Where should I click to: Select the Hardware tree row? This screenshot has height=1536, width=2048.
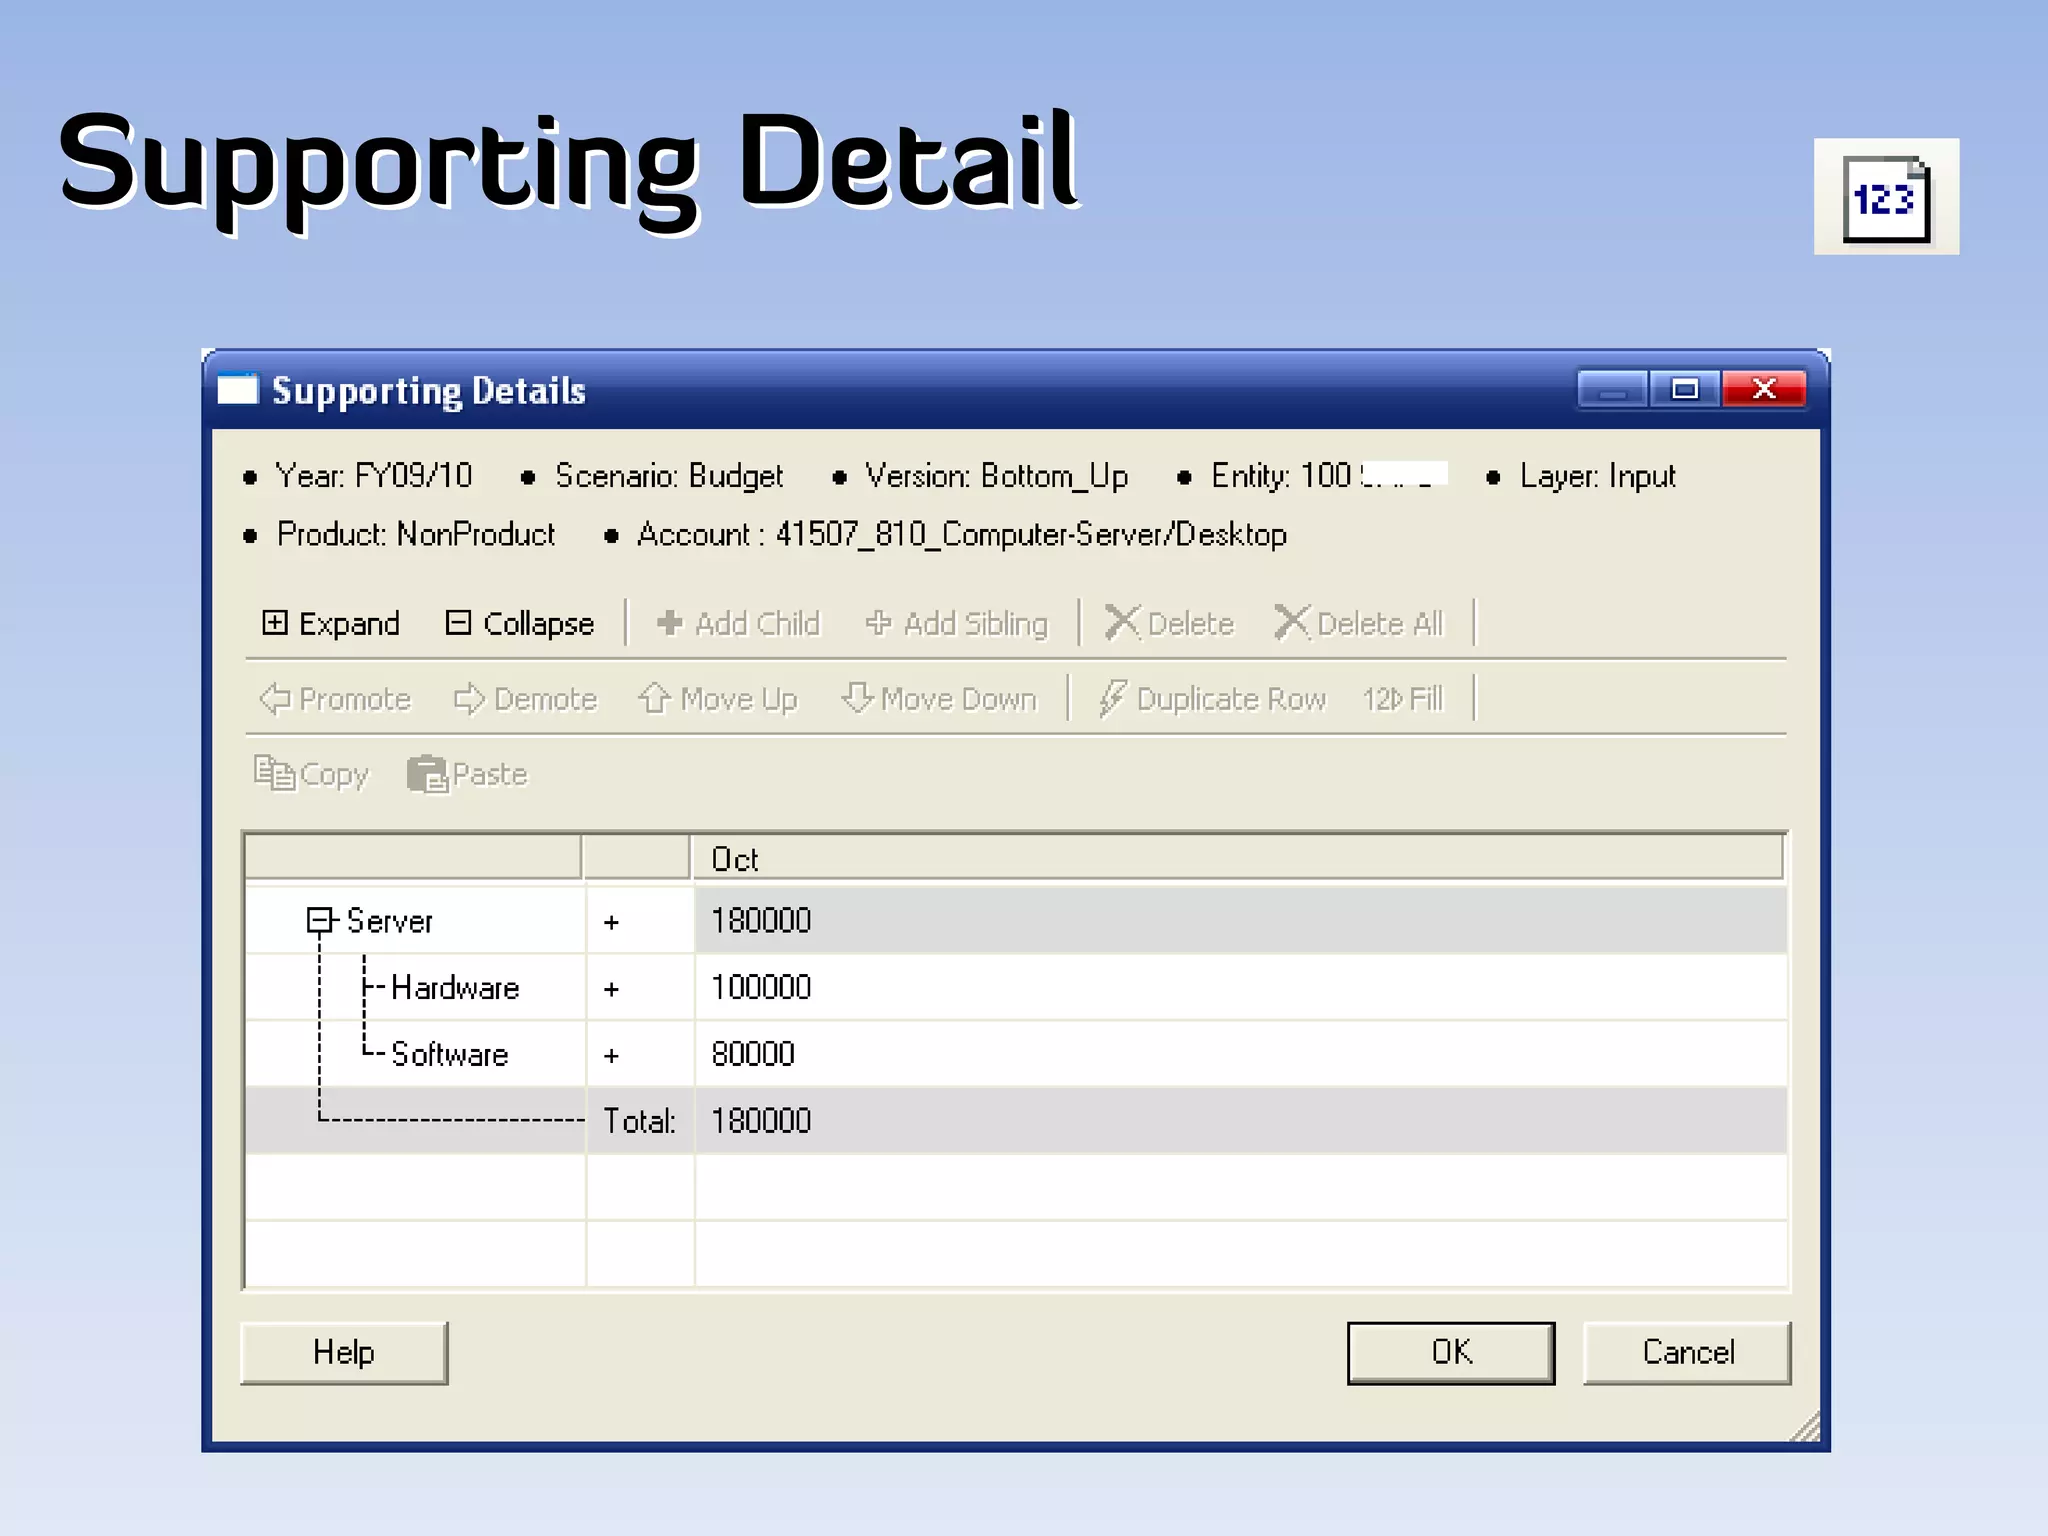click(x=455, y=988)
